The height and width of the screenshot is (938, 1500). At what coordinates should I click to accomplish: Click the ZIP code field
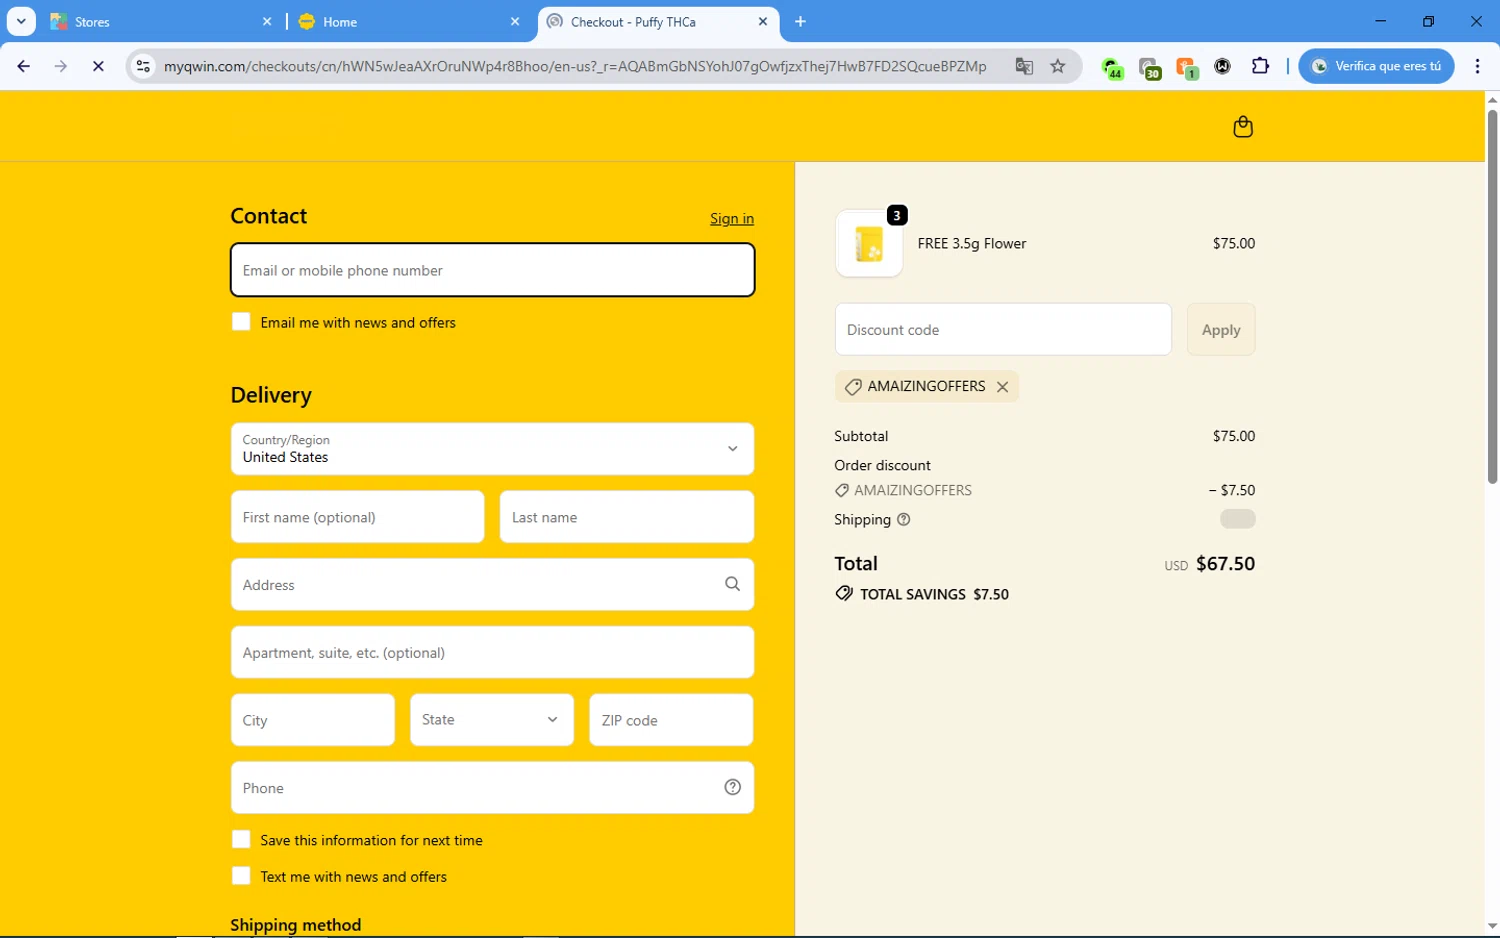click(671, 720)
